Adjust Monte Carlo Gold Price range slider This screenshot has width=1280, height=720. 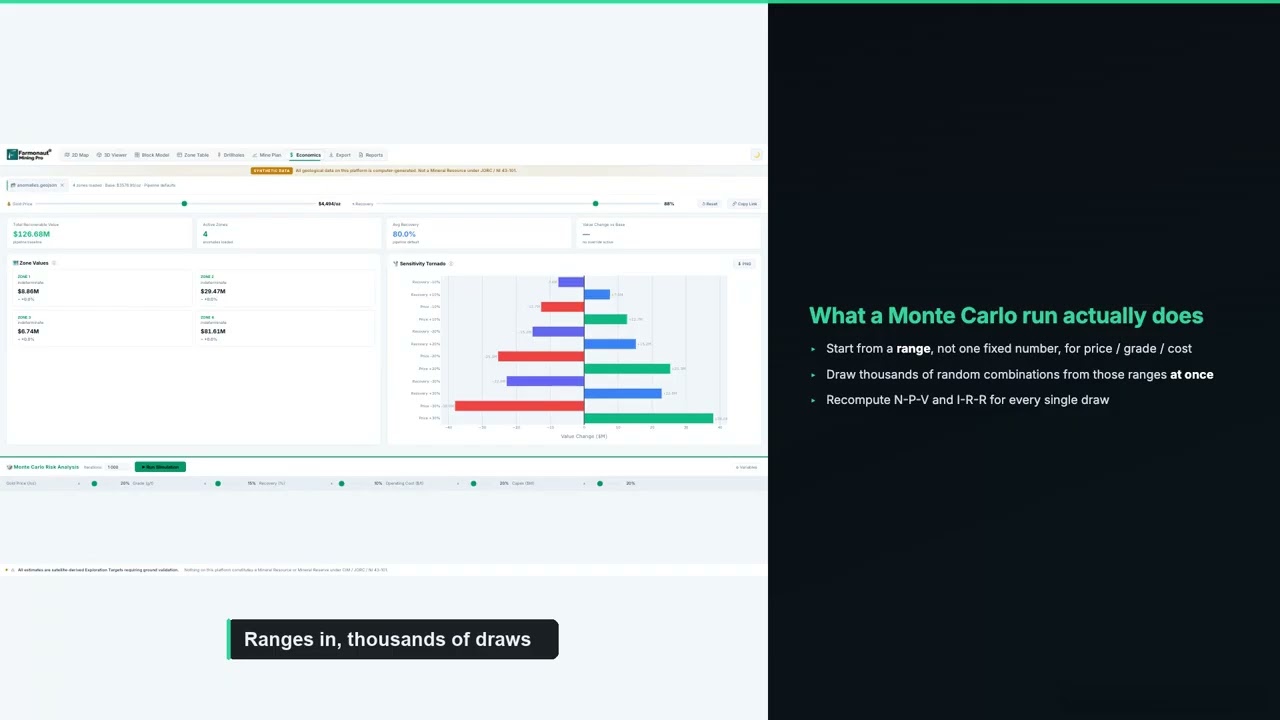point(95,483)
